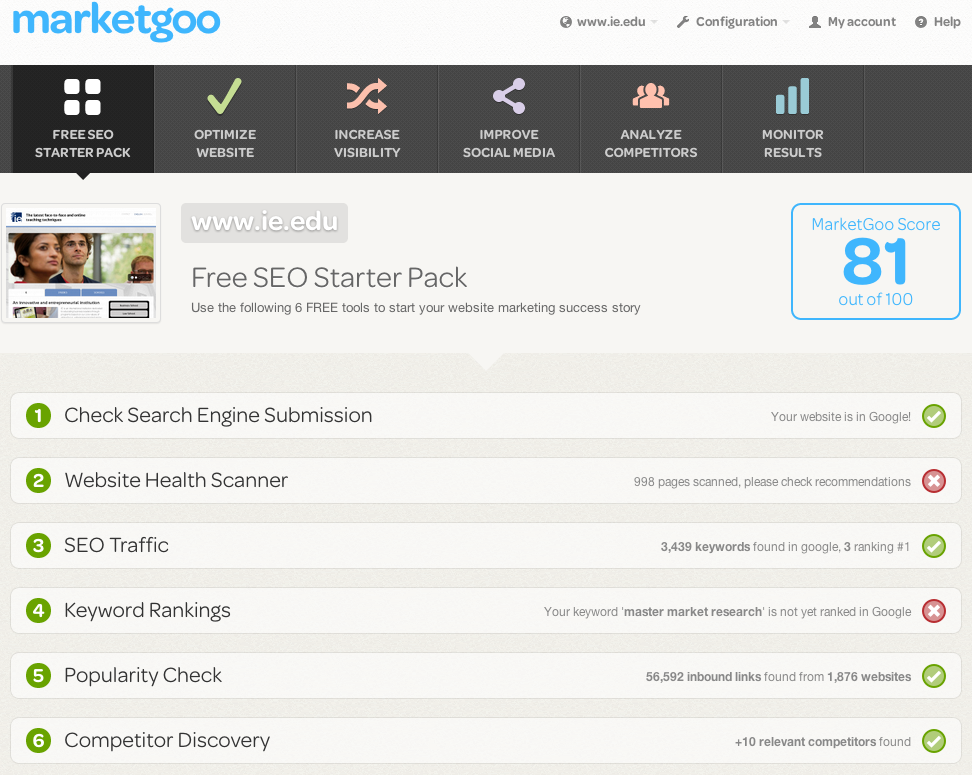Click the Optimize Website checkmark icon
This screenshot has height=775, width=972.
point(225,97)
